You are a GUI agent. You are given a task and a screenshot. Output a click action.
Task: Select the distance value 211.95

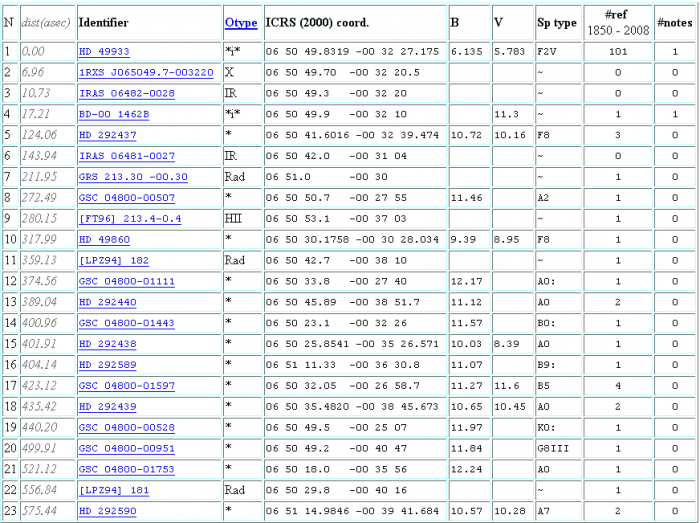pyautogui.click(x=39, y=177)
